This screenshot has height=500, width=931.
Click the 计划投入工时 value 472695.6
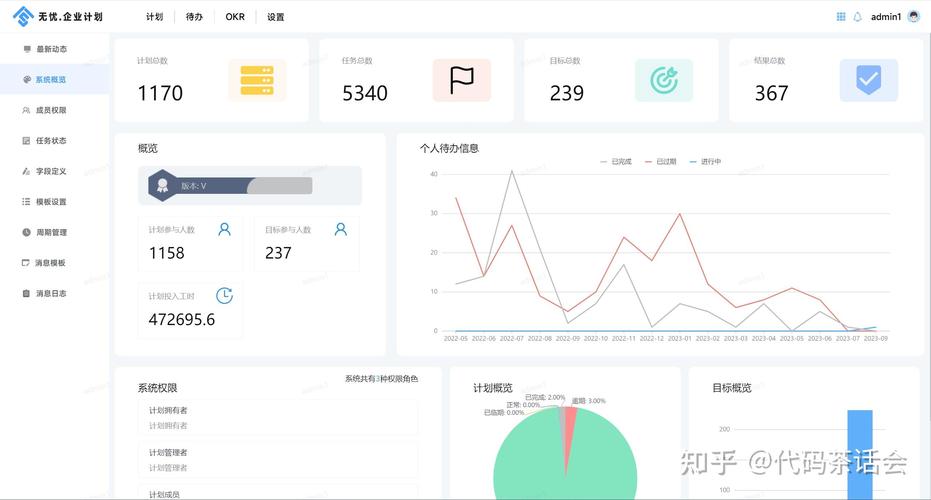point(182,319)
